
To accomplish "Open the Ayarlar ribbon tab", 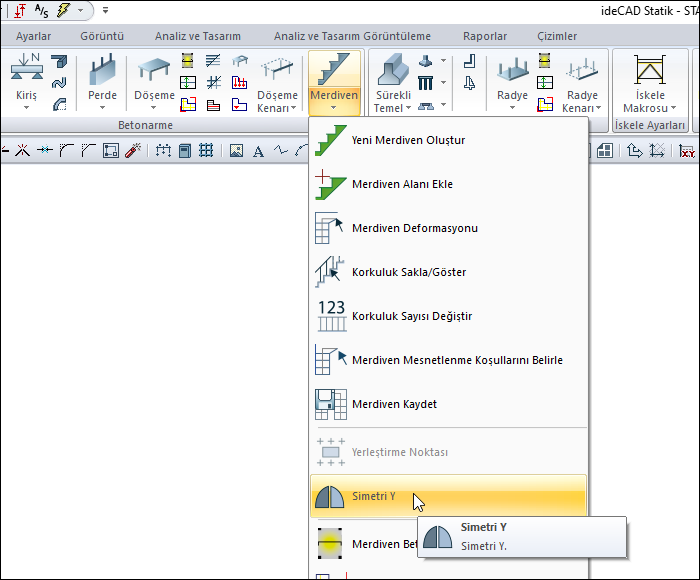I will pos(33,36).
